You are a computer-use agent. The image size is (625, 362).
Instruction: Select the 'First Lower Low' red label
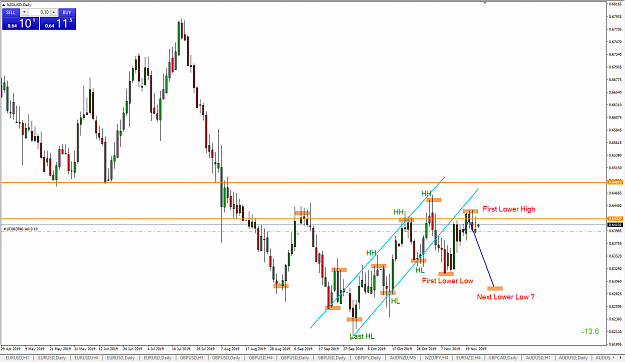(448, 281)
